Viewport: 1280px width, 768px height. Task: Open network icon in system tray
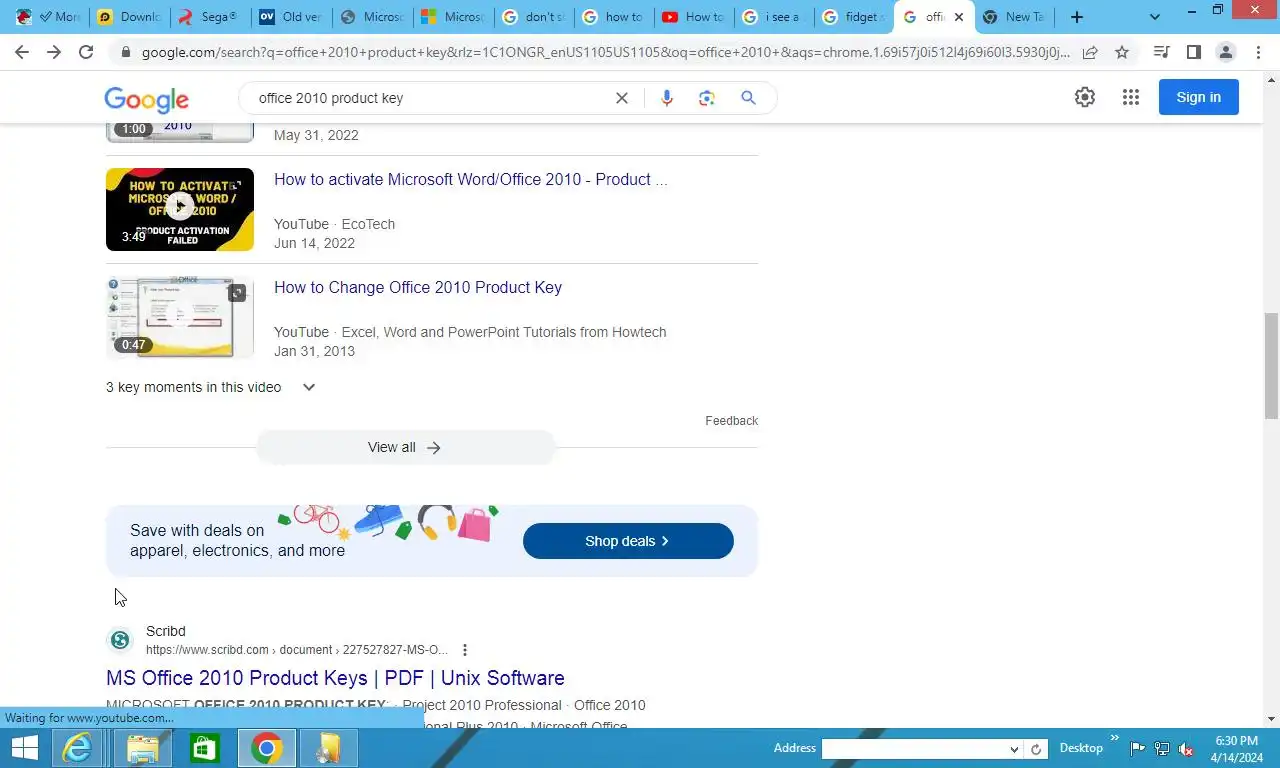pyautogui.click(x=1162, y=749)
